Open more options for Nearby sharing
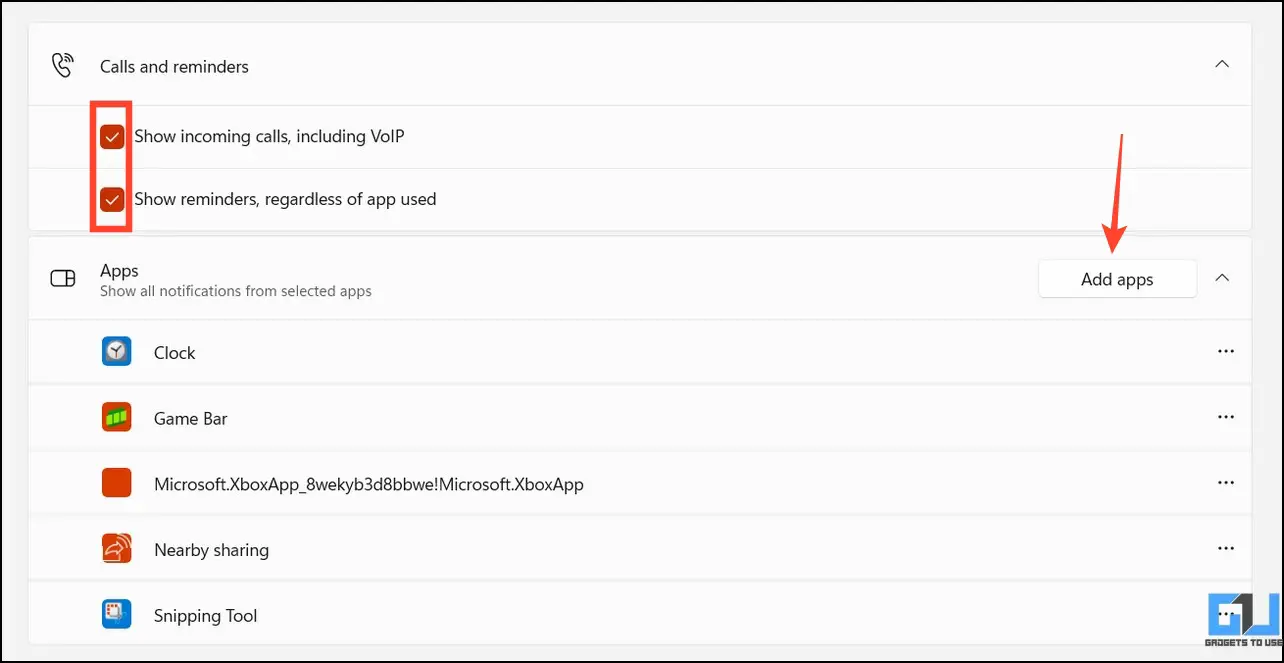1284x663 pixels. (1226, 549)
